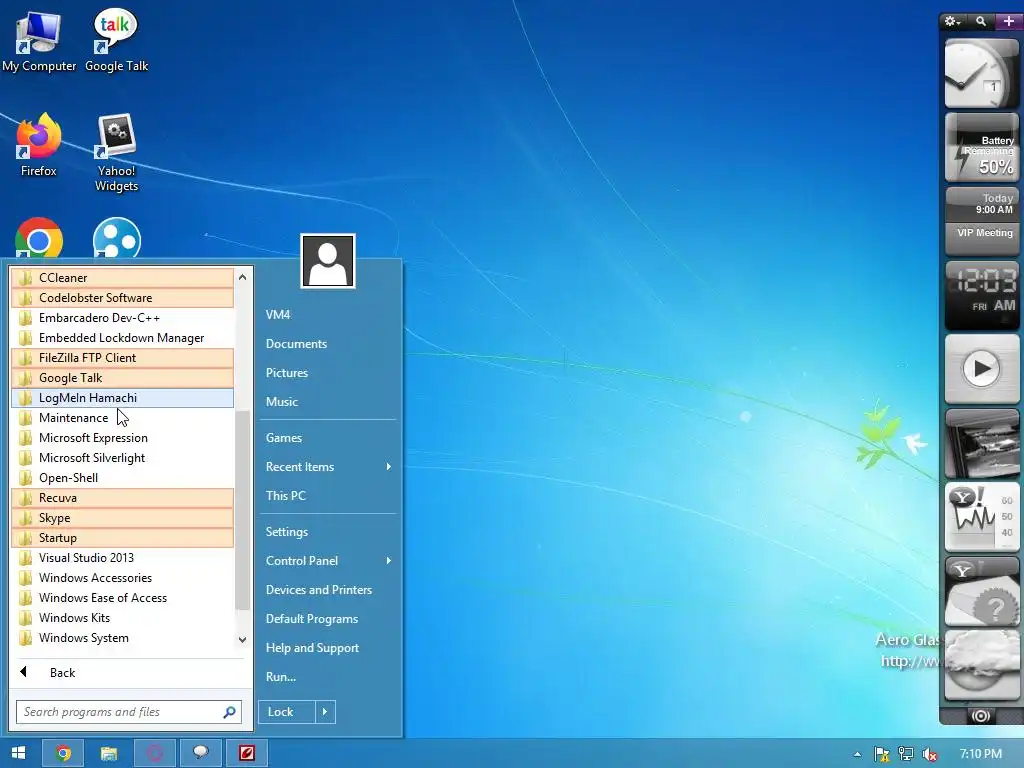This screenshot has width=1024, height=768.
Task: Expand the Embarcadero Dev-C++ folder
Action: click(122, 317)
